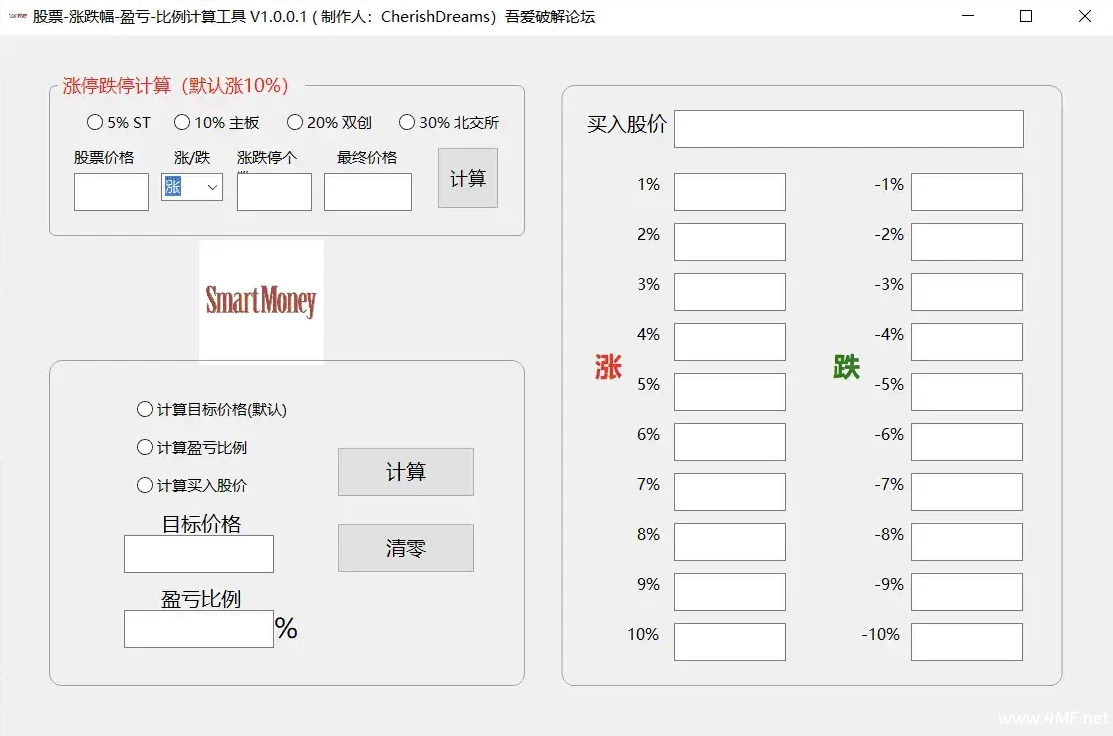Select the 5% ST radio button
Image resolution: width=1113 pixels, height=736 pixels.
(x=94, y=122)
